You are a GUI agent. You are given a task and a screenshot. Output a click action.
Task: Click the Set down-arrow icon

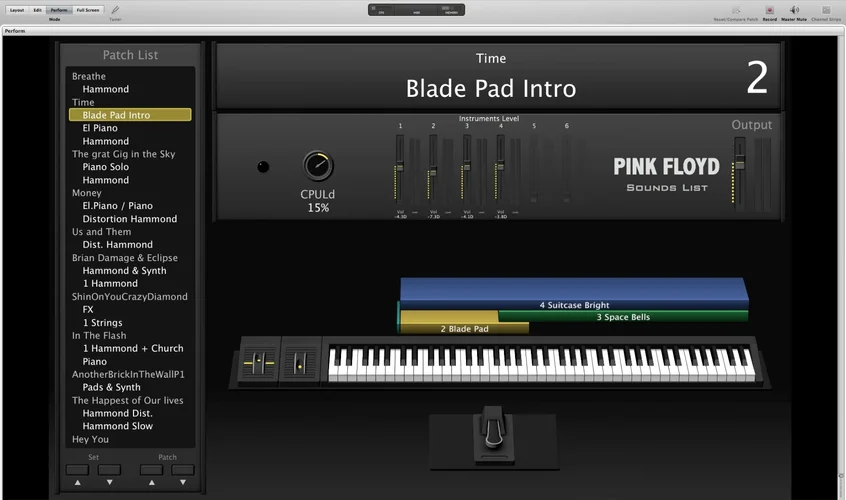109,482
